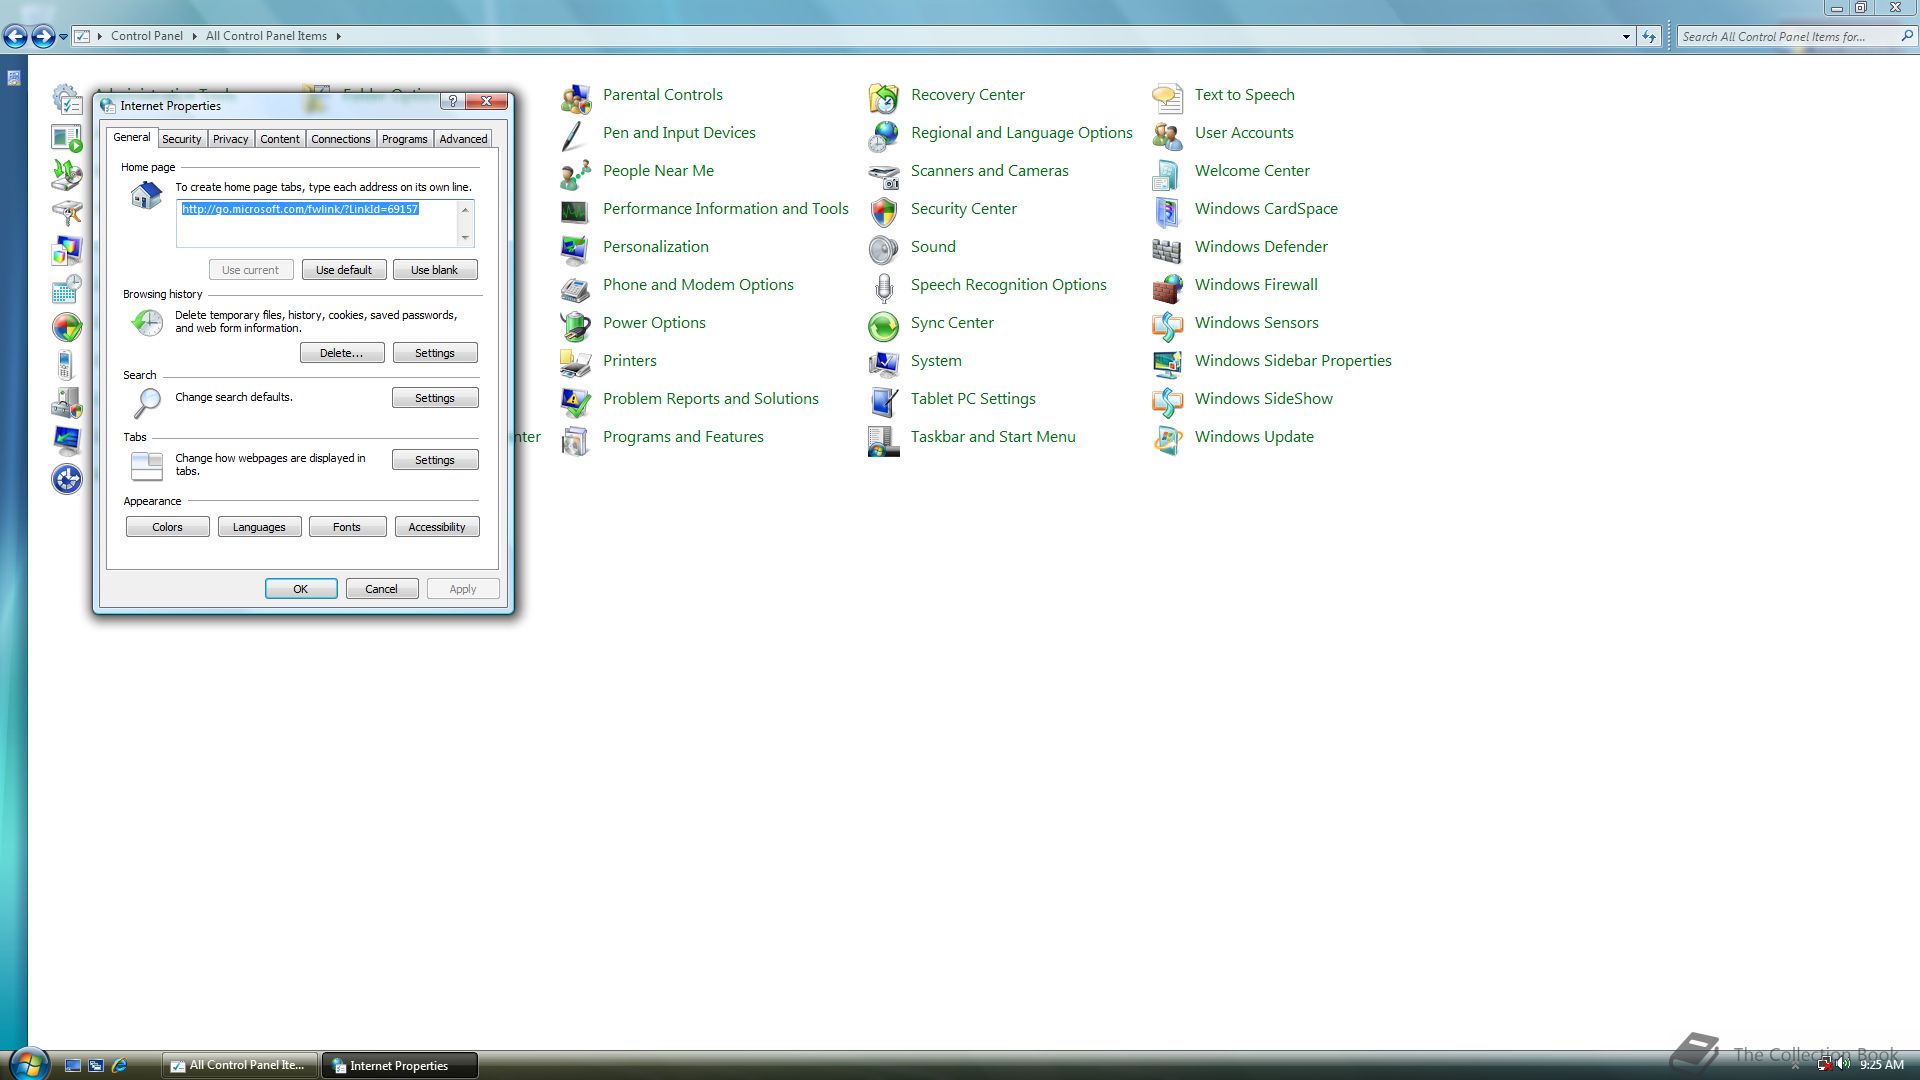Click the Delete... browsing history button
Screen dimensions: 1920x1080
[341, 353]
